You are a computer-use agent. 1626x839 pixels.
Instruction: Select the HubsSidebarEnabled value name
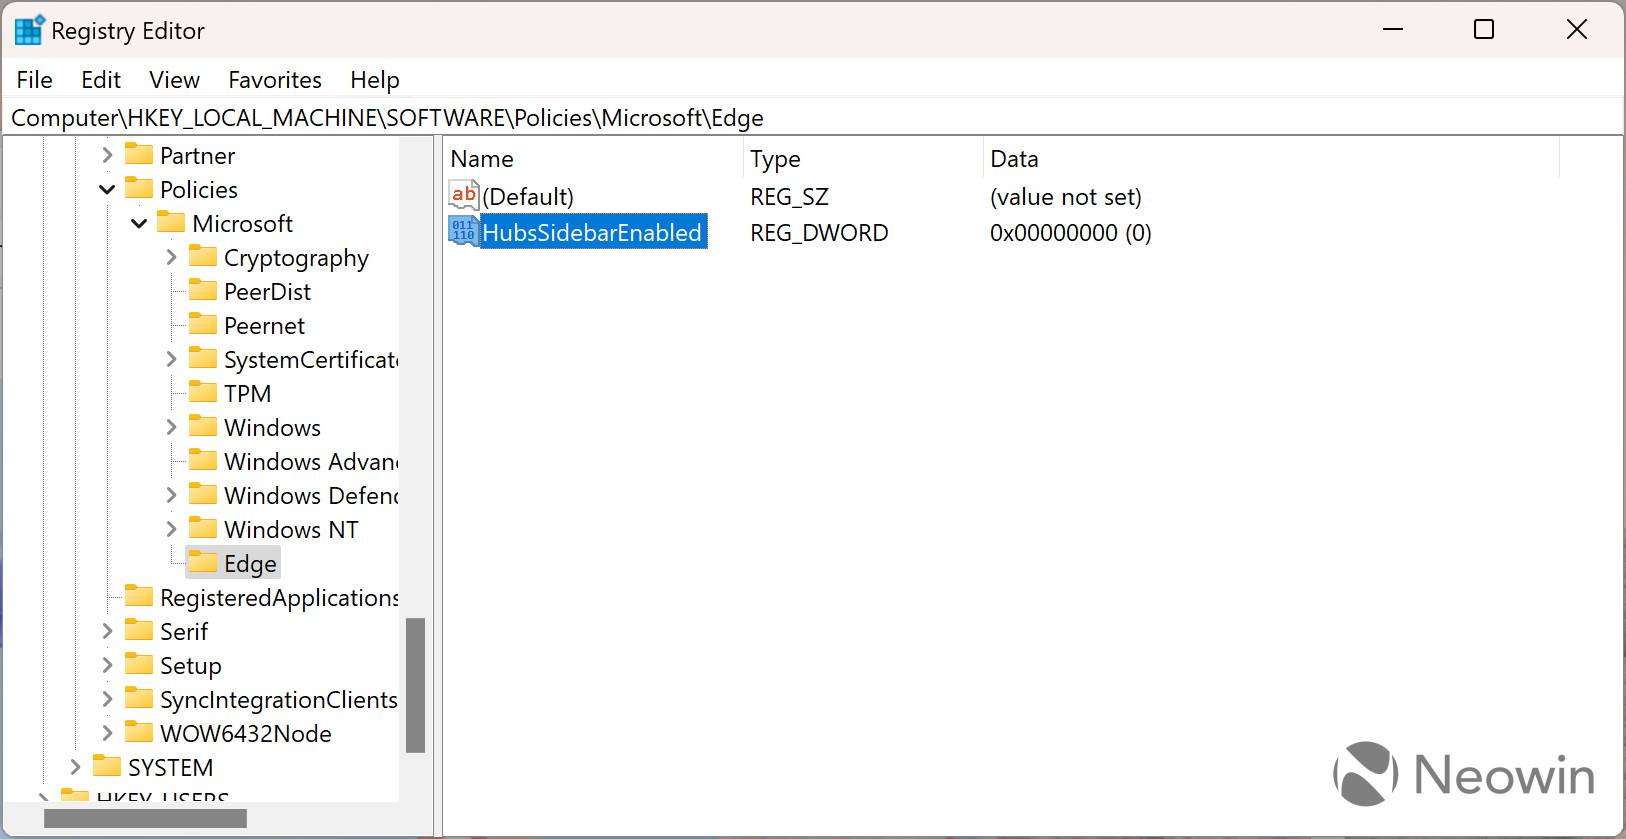592,232
